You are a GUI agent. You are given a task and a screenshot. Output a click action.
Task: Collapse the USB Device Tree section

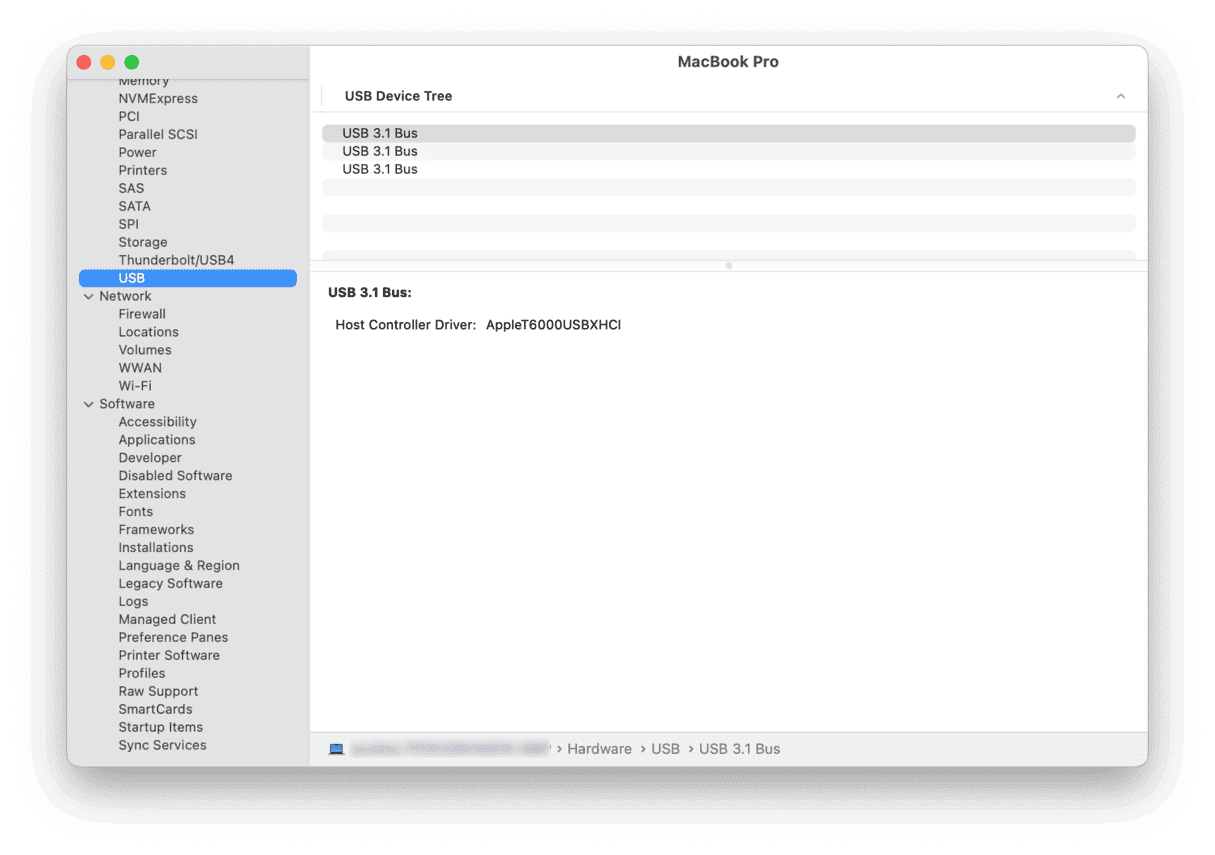click(x=1121, y=95)
